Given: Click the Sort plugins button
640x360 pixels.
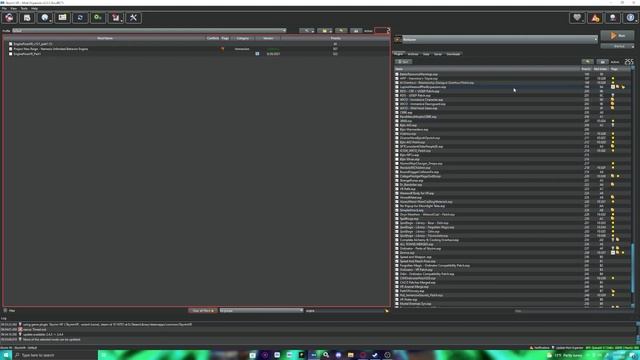Looking at the screenshot, I should click(x=403, y=62).
